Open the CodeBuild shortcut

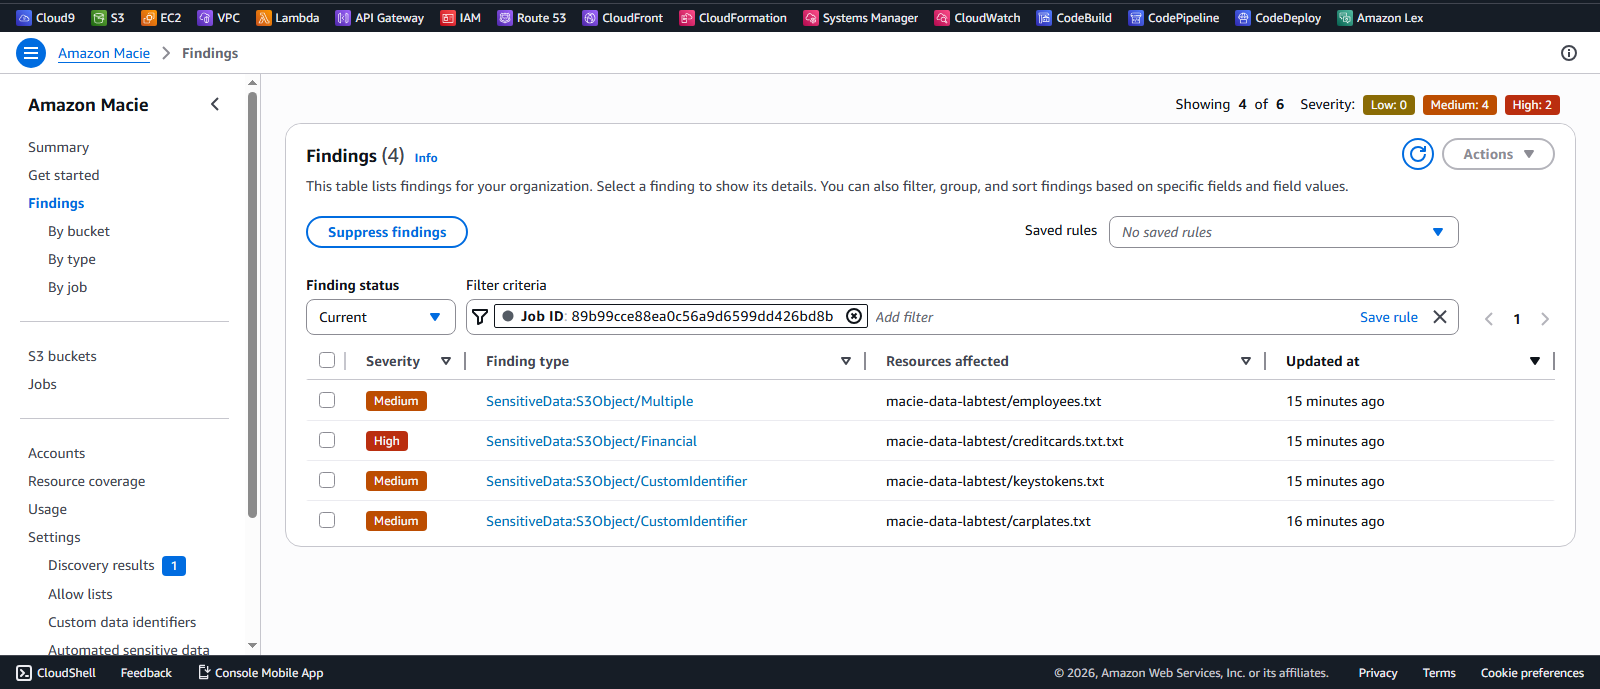click(1074, 17)
